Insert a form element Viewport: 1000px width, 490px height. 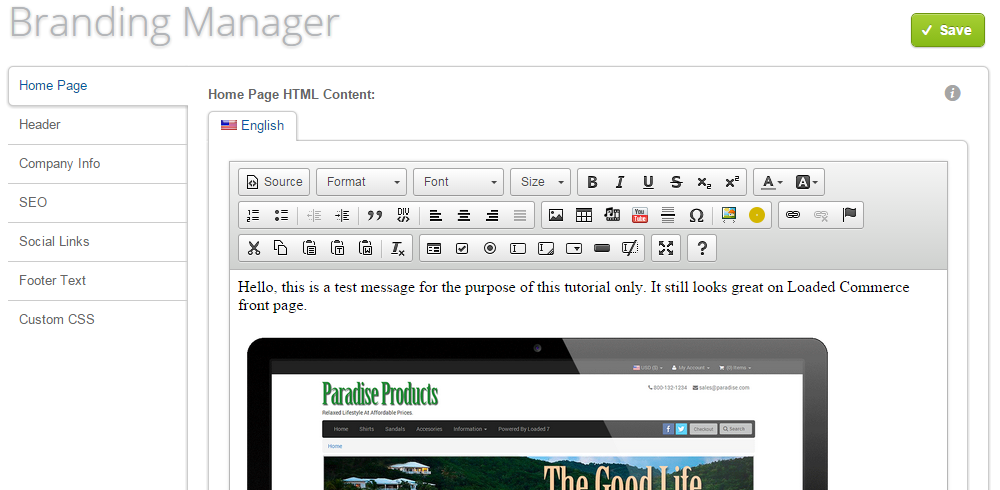[434, 249]
